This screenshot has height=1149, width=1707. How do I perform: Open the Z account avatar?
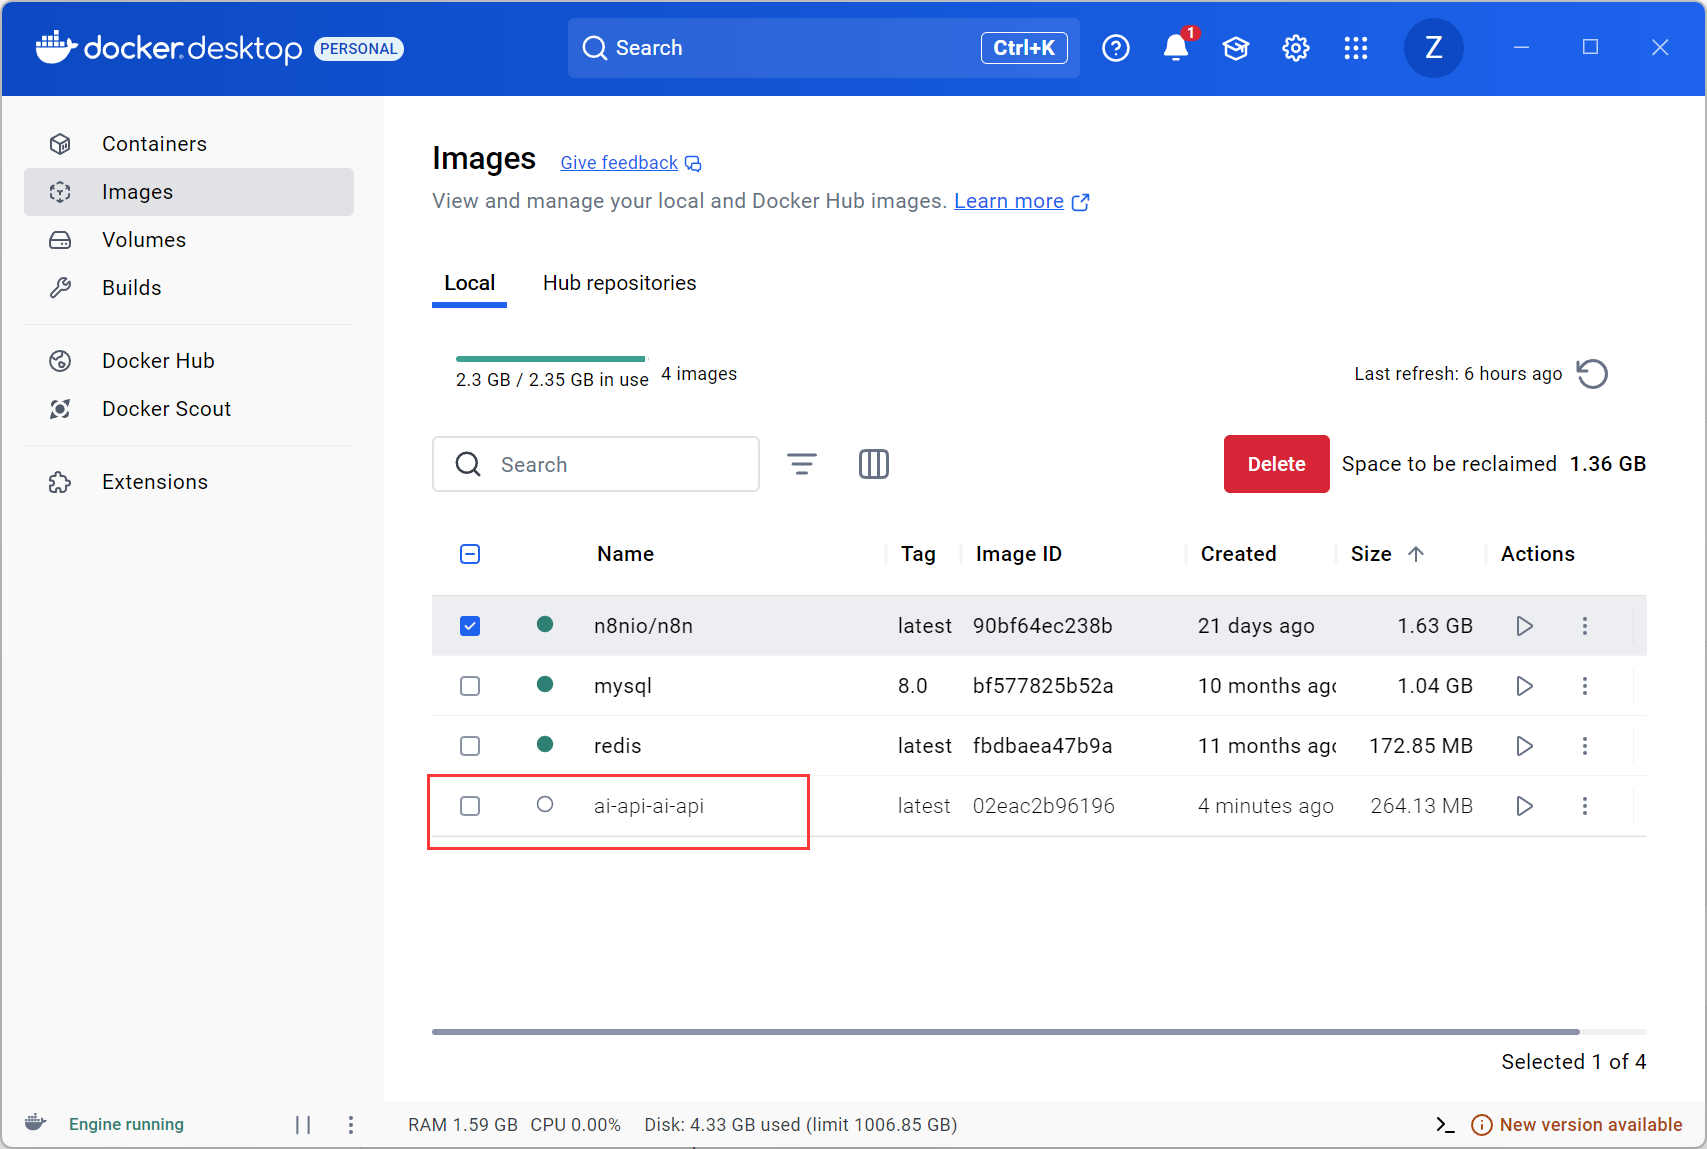coord(1433,48)
